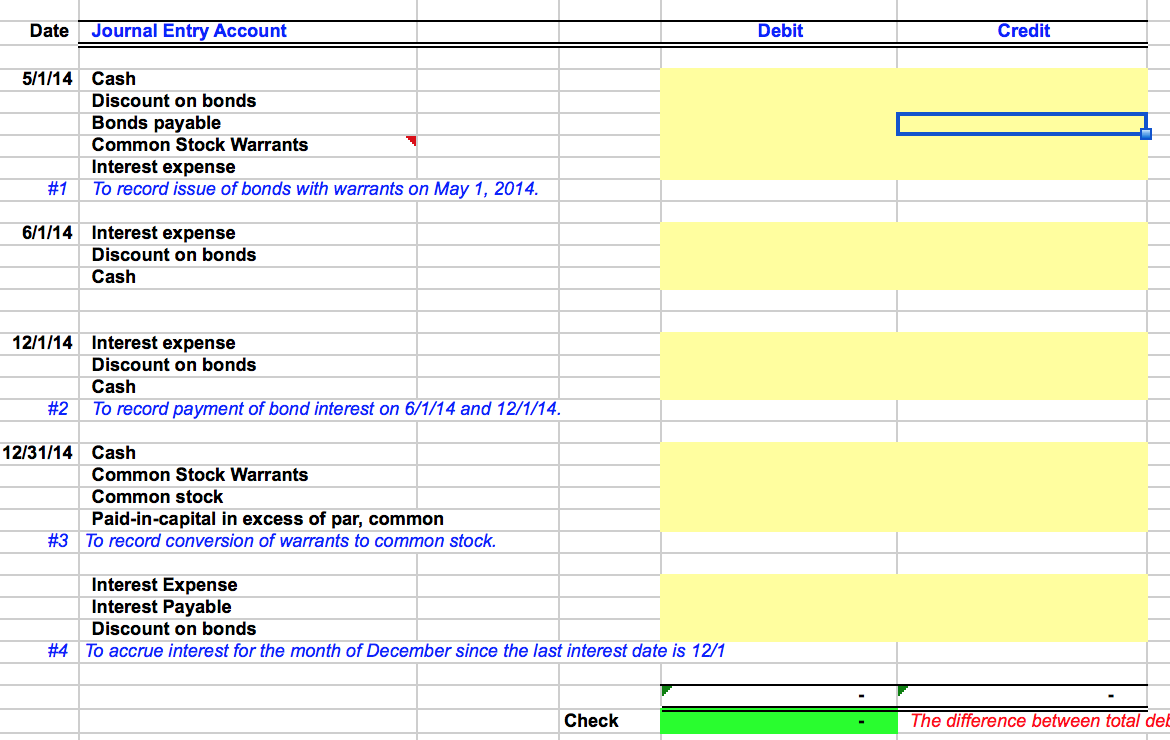Click the Credit cell for 6/1/14 Cash
This screenshot has width=1170, height=740.
1022,278
